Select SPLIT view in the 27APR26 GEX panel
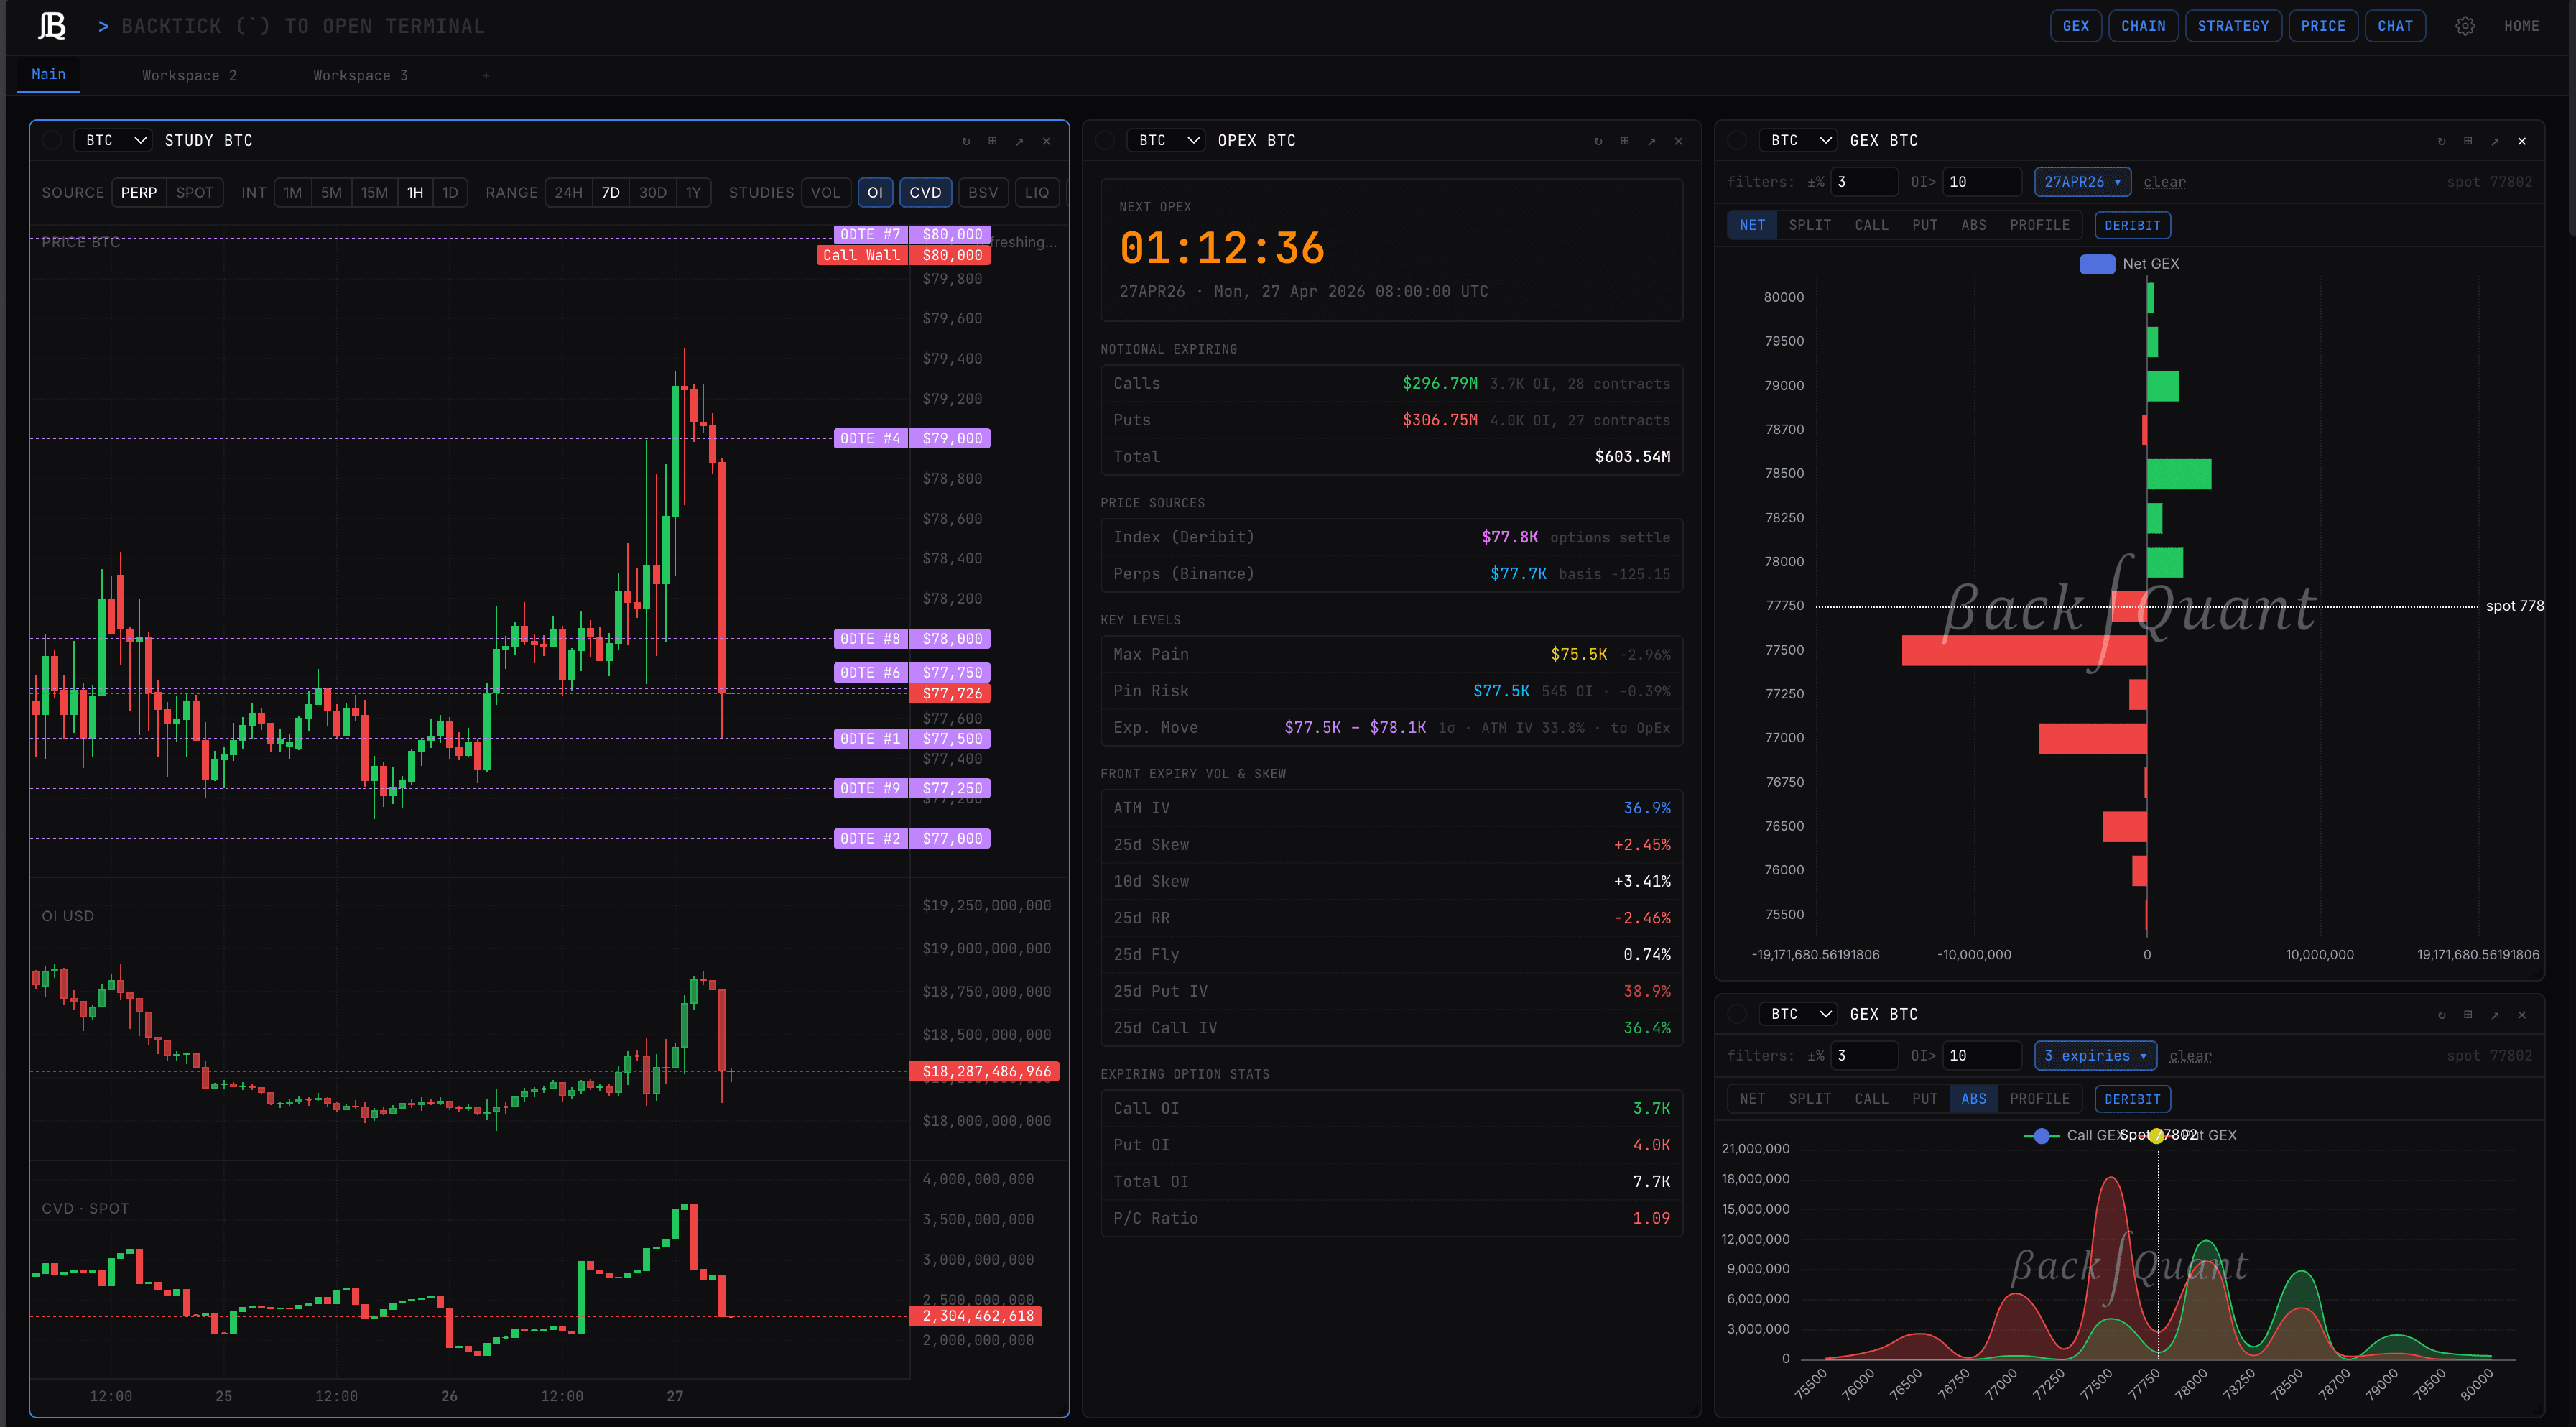 click(x=1810, y=226)
